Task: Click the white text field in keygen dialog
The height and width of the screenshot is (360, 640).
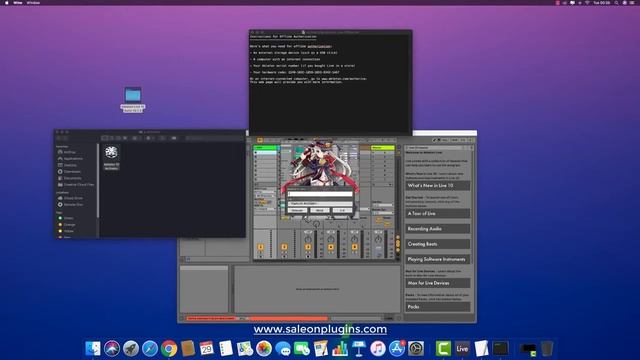Action: tap(320, 194)
